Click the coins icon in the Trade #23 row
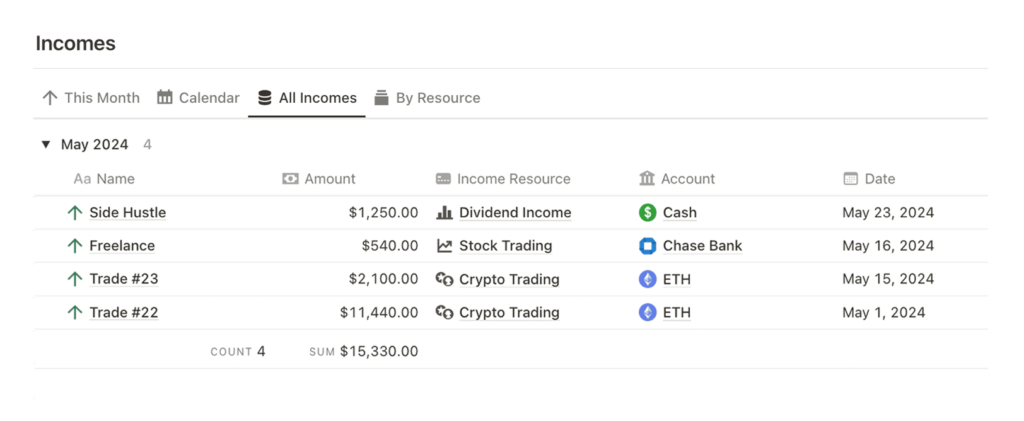This screenshot has height=421, width=1024. [444, 279]
